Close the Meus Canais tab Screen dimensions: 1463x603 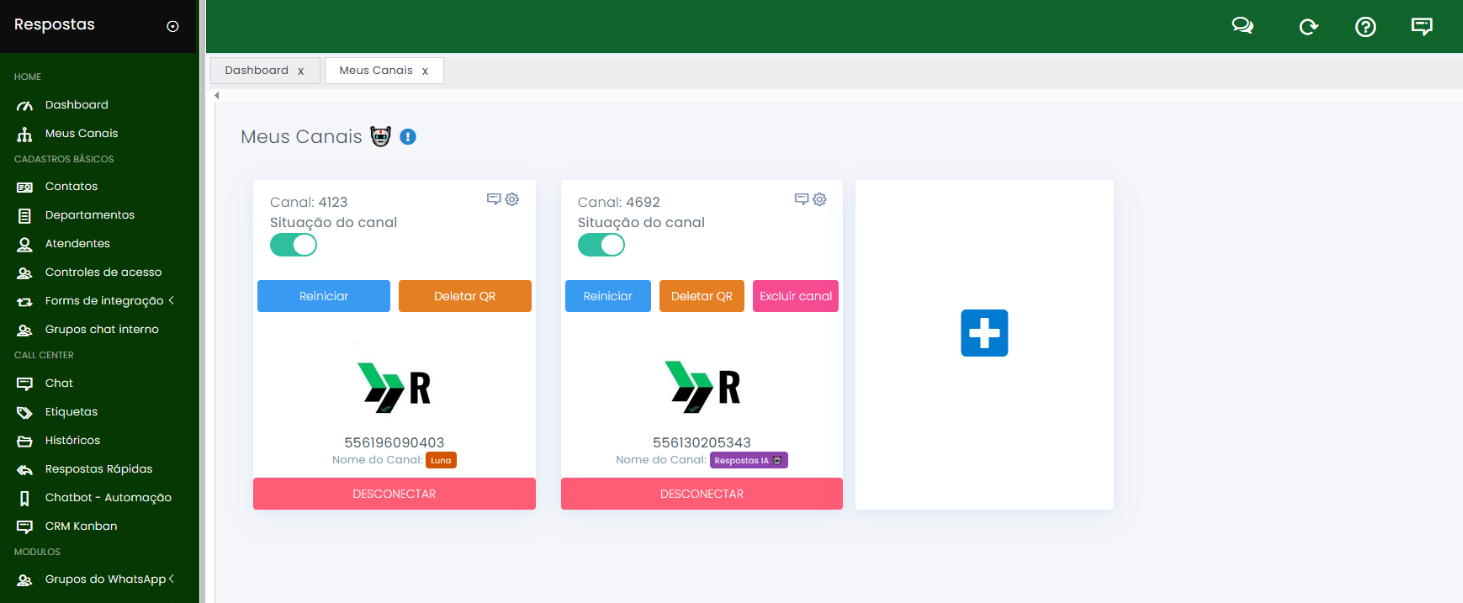pyautogui.click(x=425, y=71)
